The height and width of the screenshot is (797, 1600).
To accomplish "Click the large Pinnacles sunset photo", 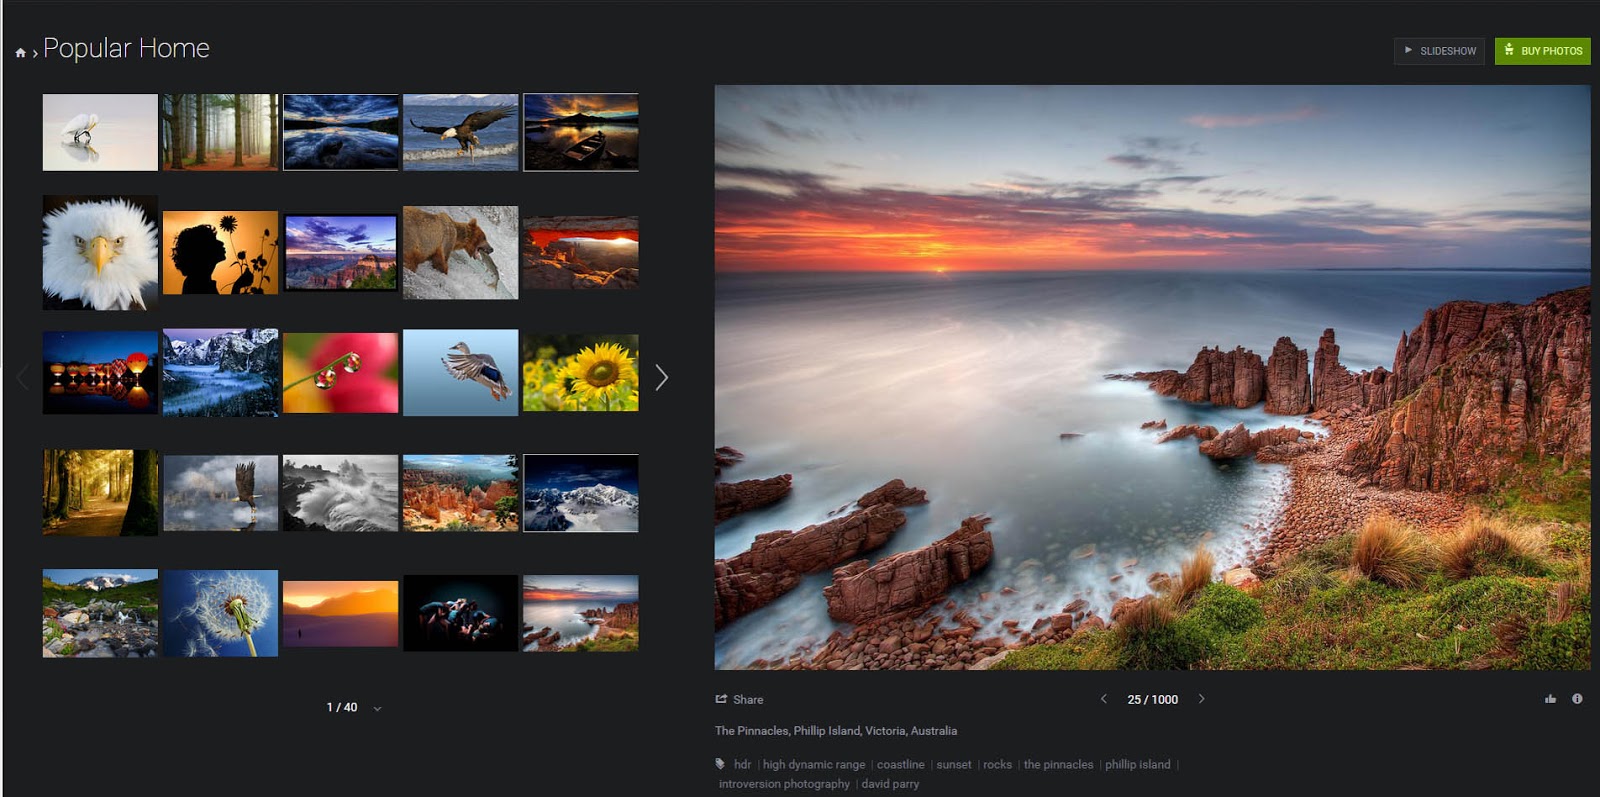I will pos(1152,377).
